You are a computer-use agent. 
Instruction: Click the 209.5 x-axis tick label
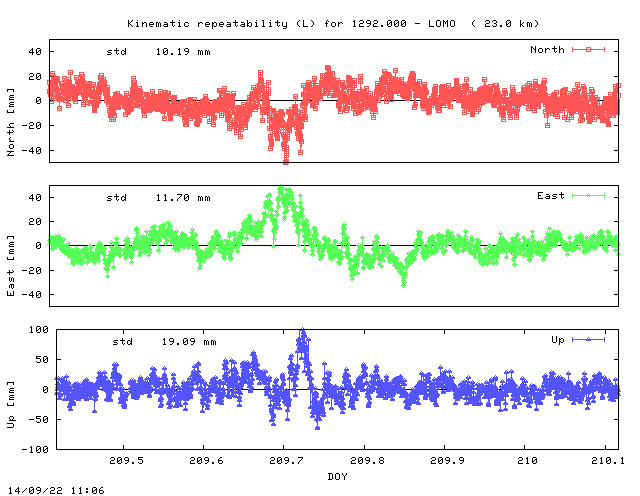127,460
